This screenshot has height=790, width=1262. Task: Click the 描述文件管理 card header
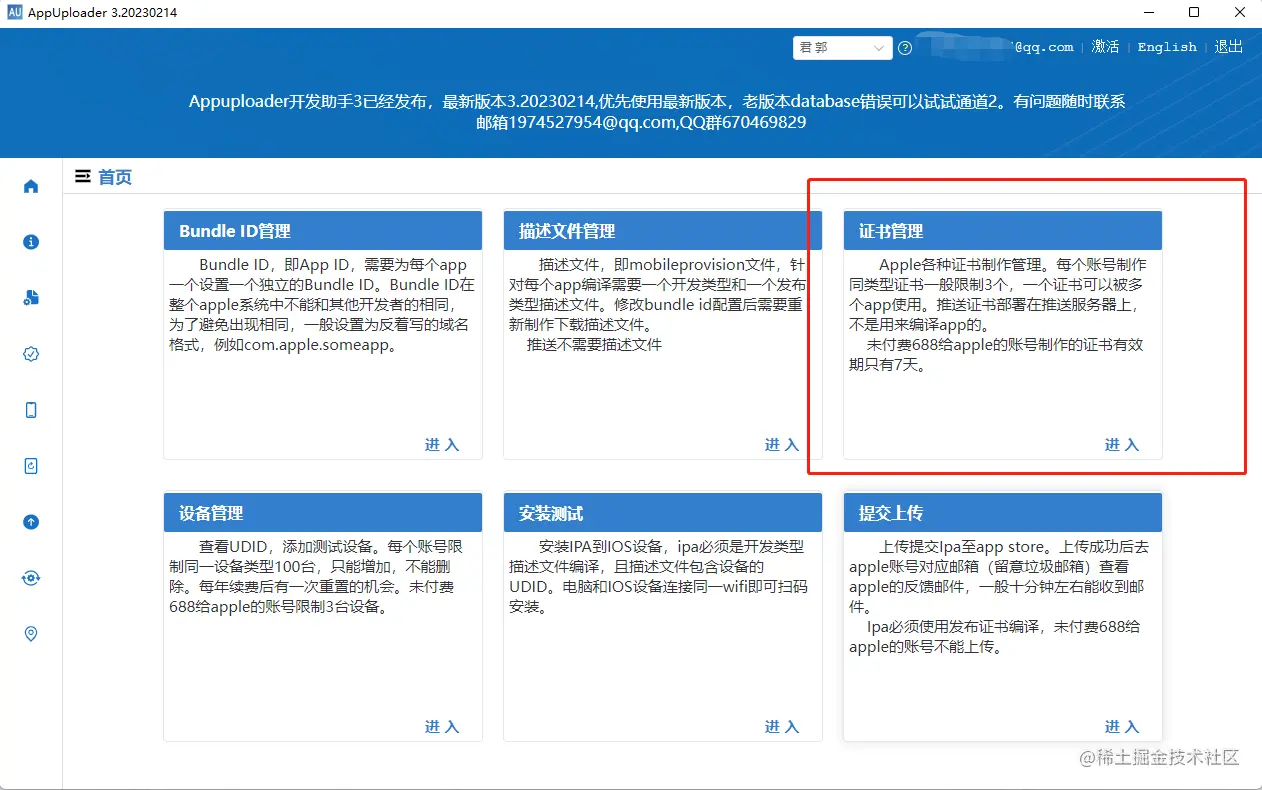point(663,231)
